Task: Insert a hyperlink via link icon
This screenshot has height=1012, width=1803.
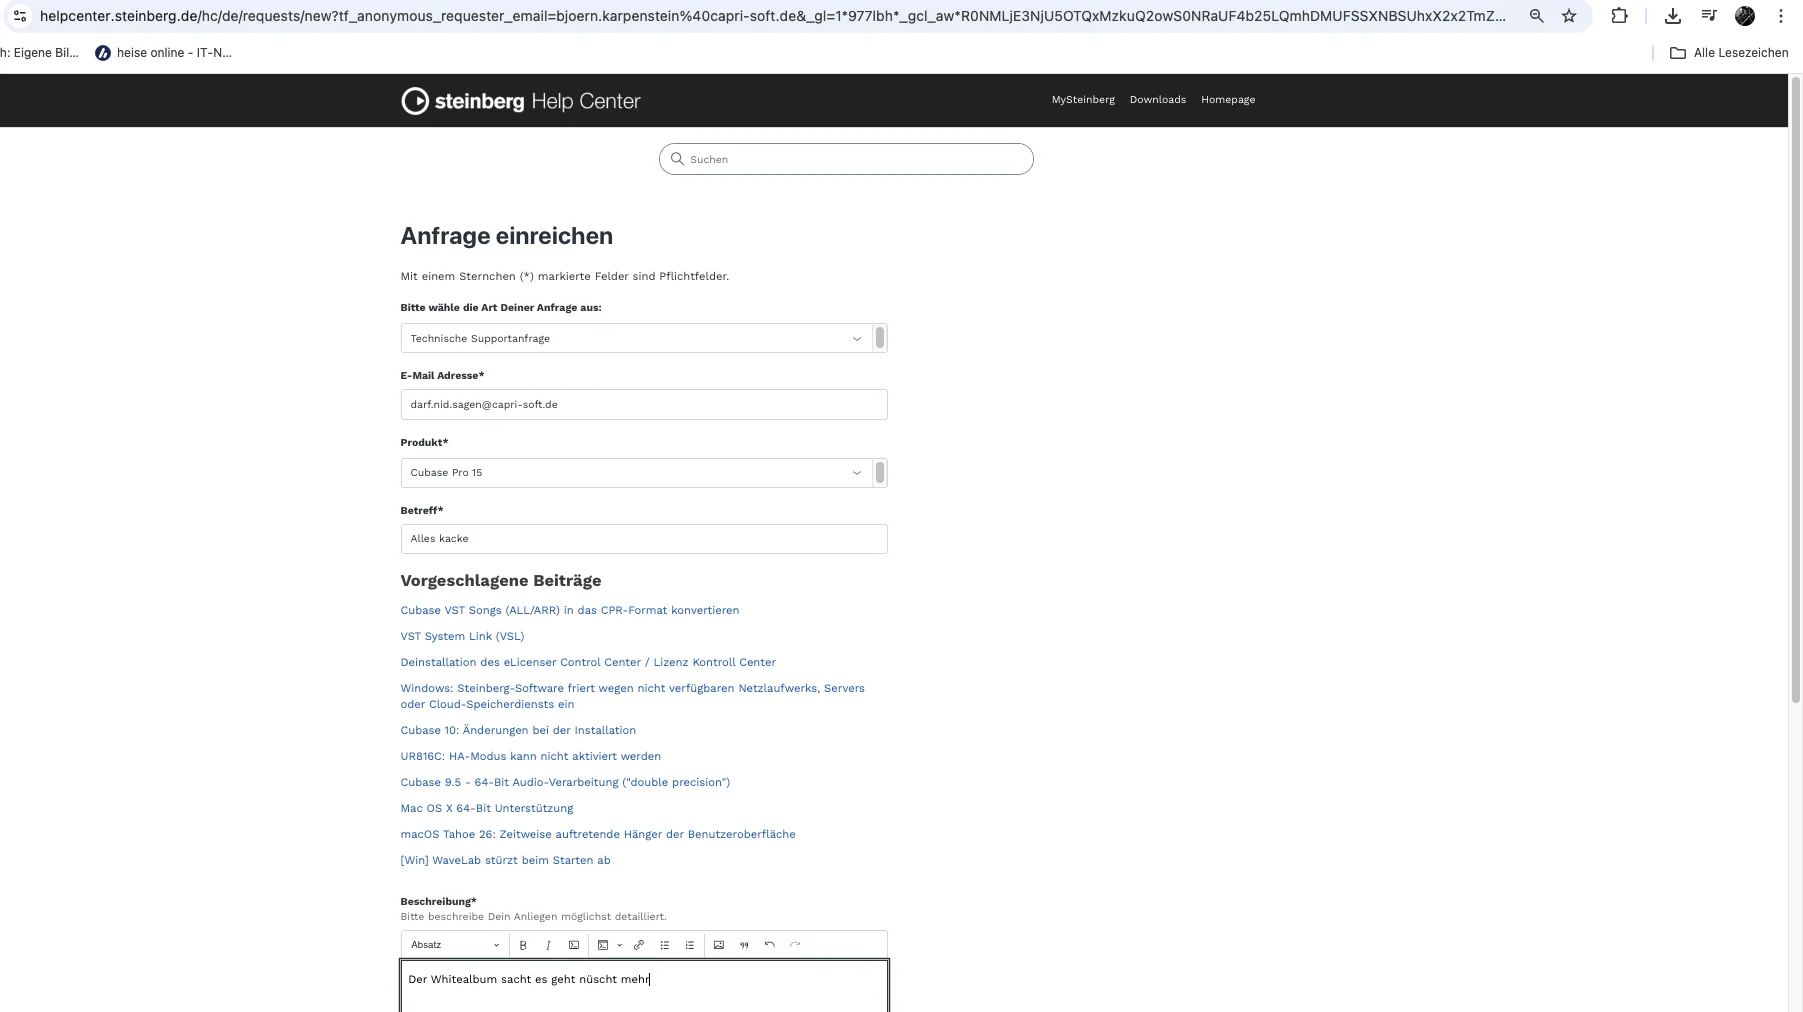Action: tap(639, 945)
